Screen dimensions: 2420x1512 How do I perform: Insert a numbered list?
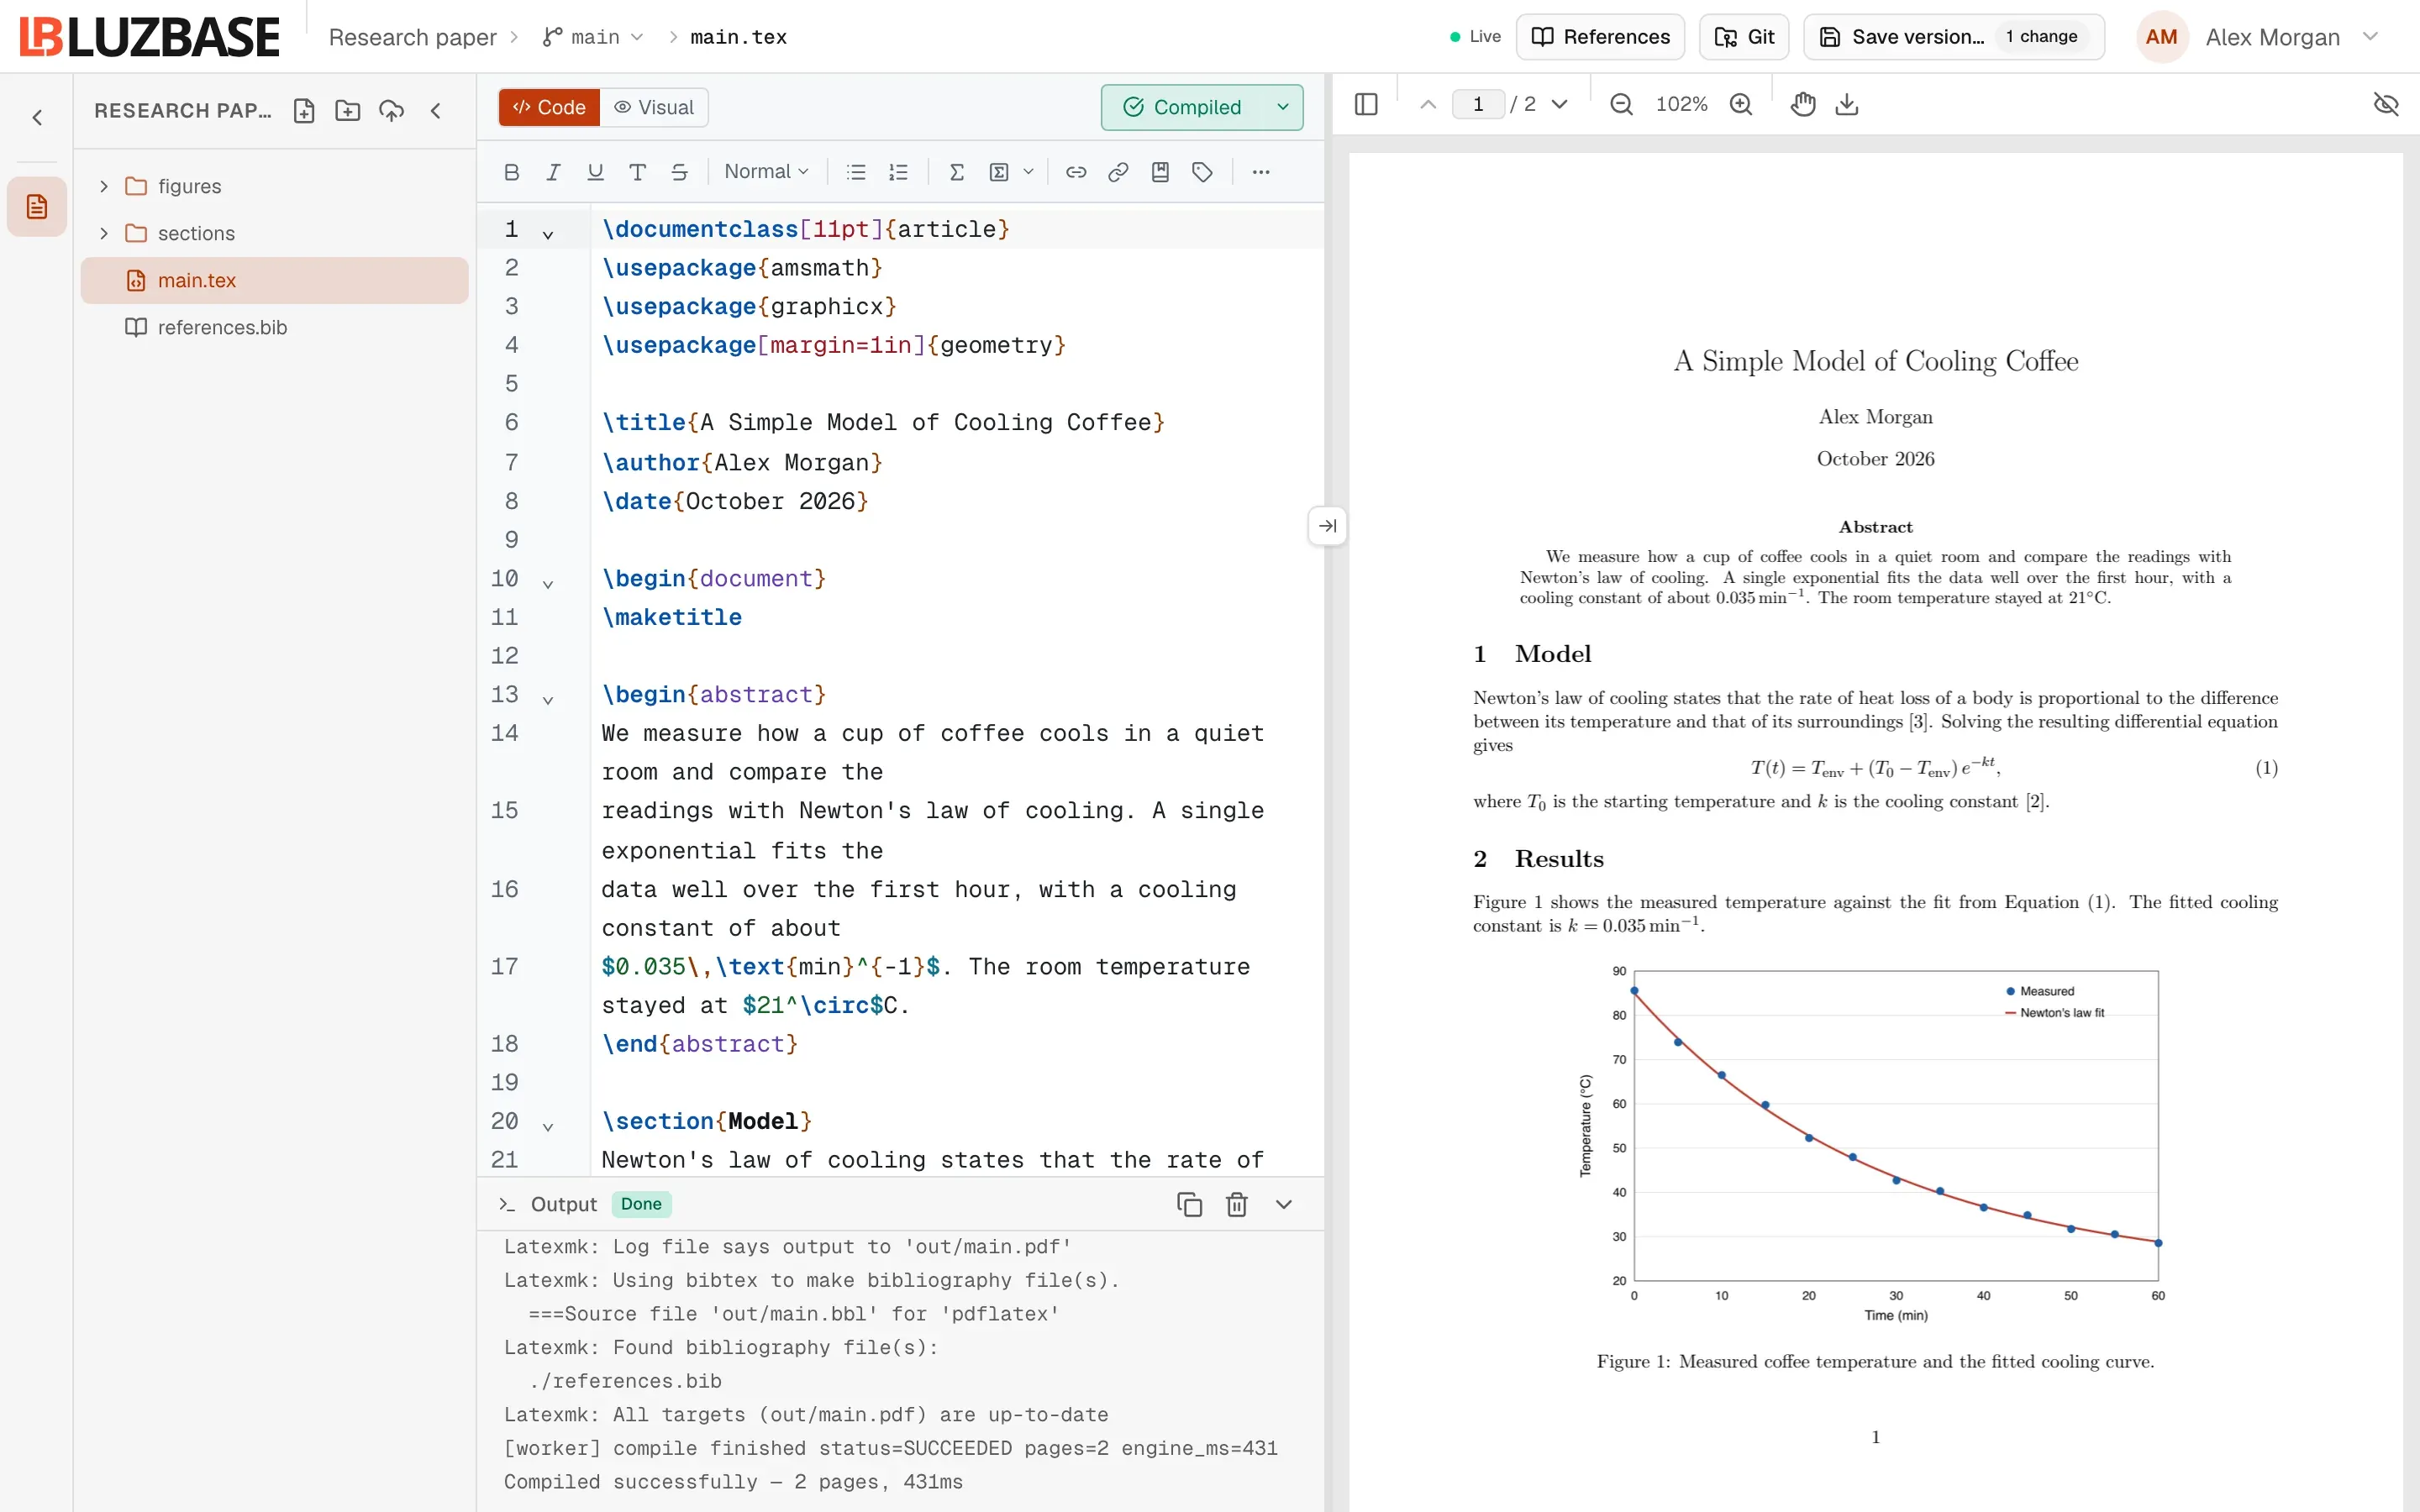click(898, 172)
